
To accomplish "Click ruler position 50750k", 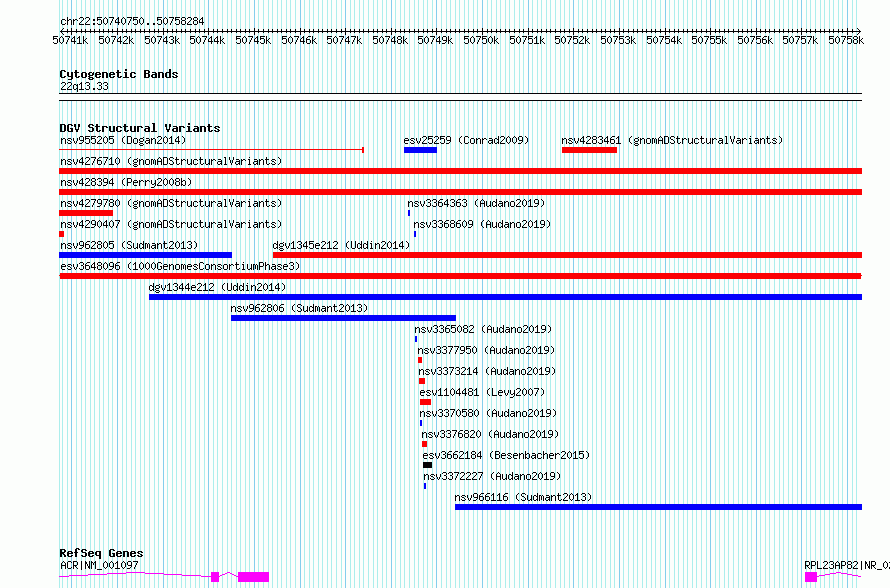I will pyautogui.click(x=481, y=40).
